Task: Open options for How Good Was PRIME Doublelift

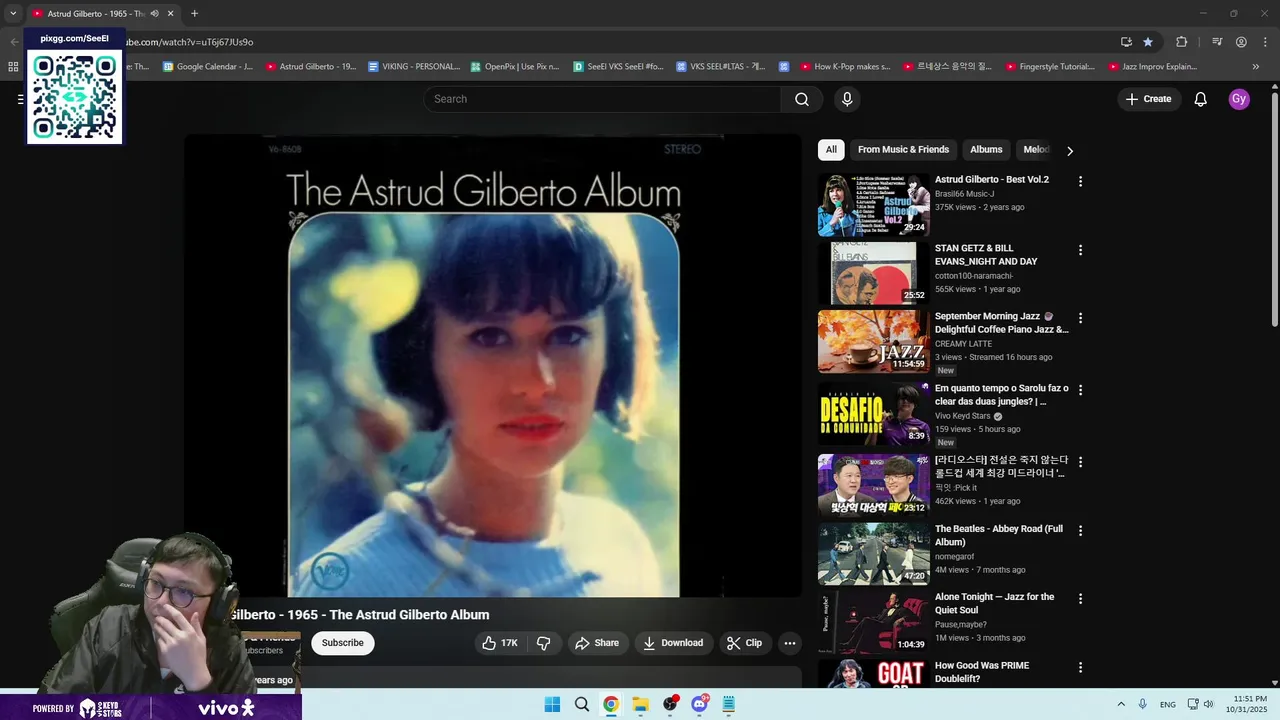Action: [x=1080, y=667]
